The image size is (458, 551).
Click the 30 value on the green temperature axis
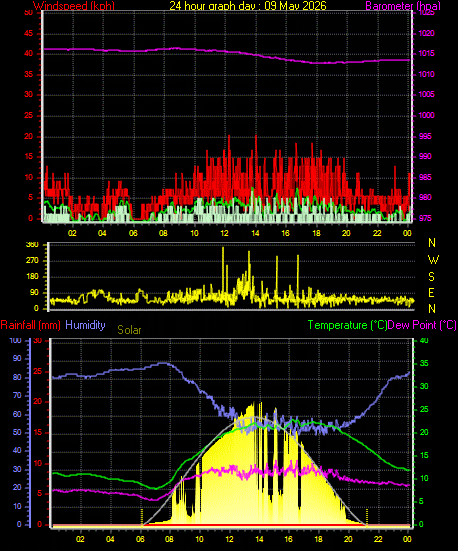point(424,387)
